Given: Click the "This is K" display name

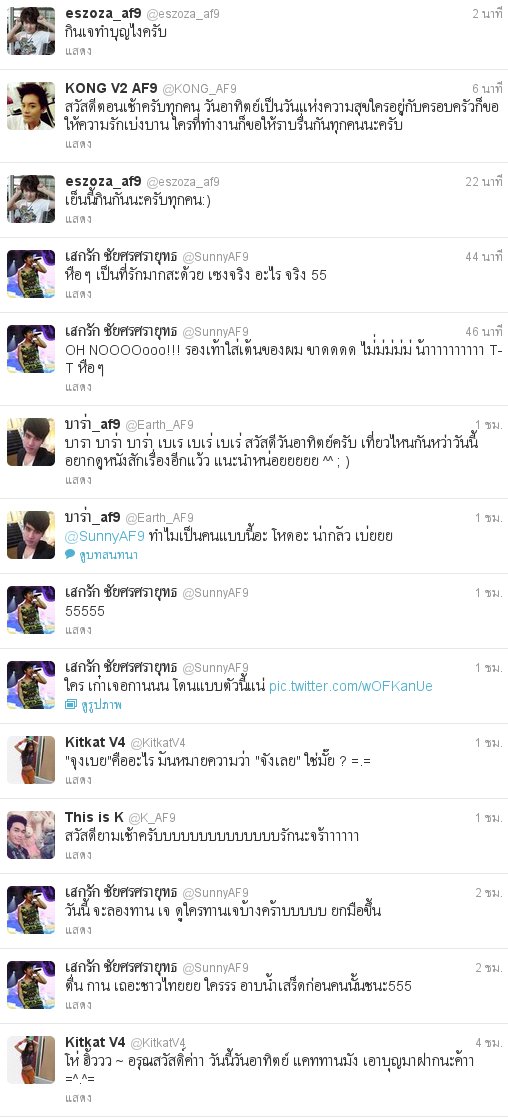Looking at the screenshot, I should (x=94, y=817).
